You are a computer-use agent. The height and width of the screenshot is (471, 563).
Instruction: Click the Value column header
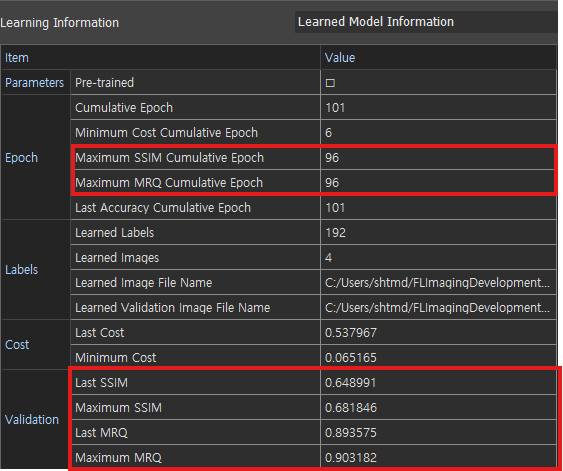coord(438,57)
